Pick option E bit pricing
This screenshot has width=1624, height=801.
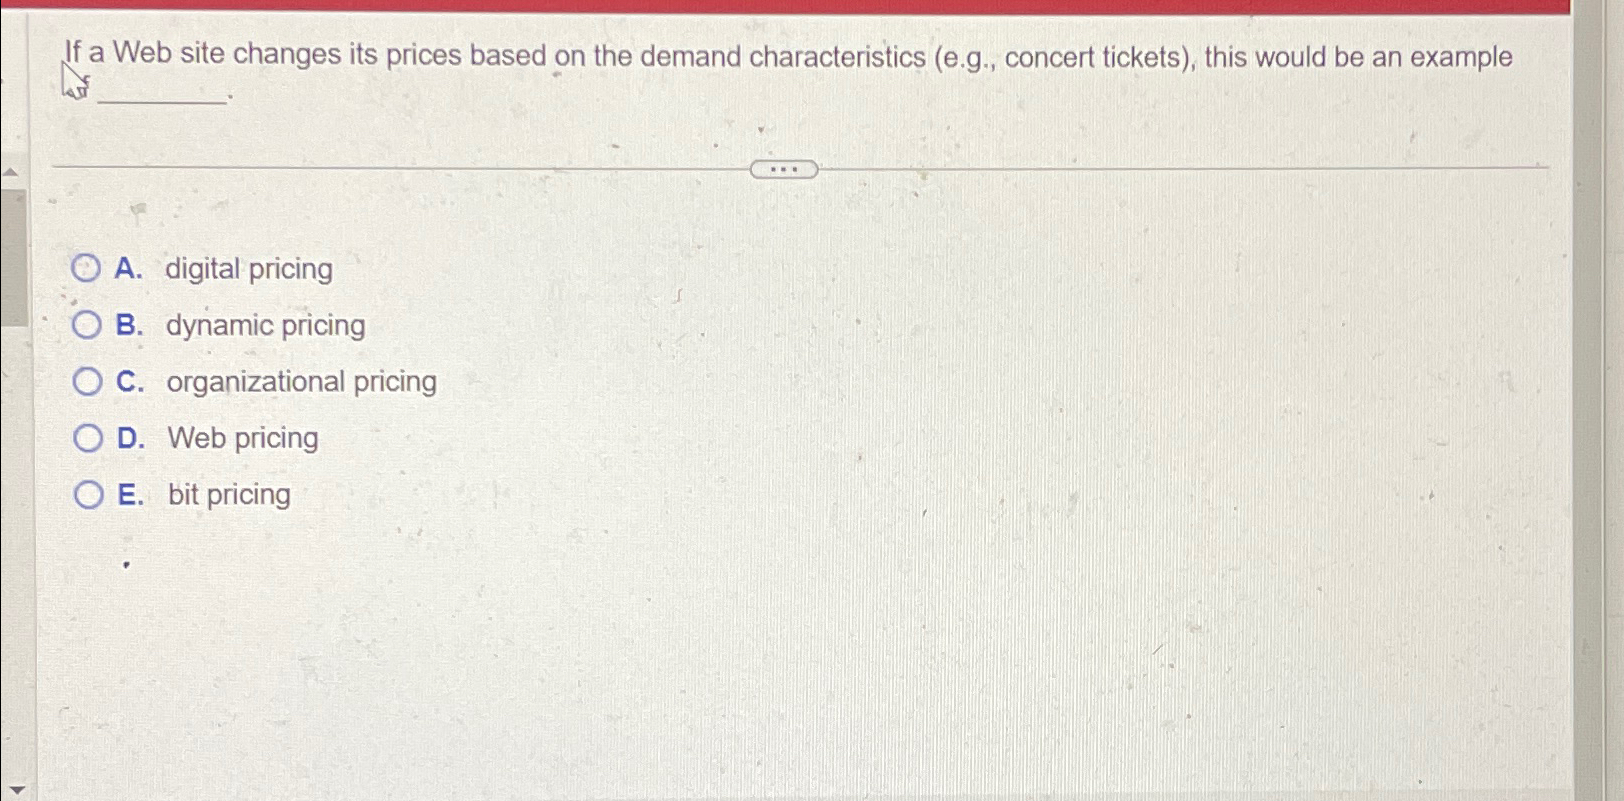(88, 492)
